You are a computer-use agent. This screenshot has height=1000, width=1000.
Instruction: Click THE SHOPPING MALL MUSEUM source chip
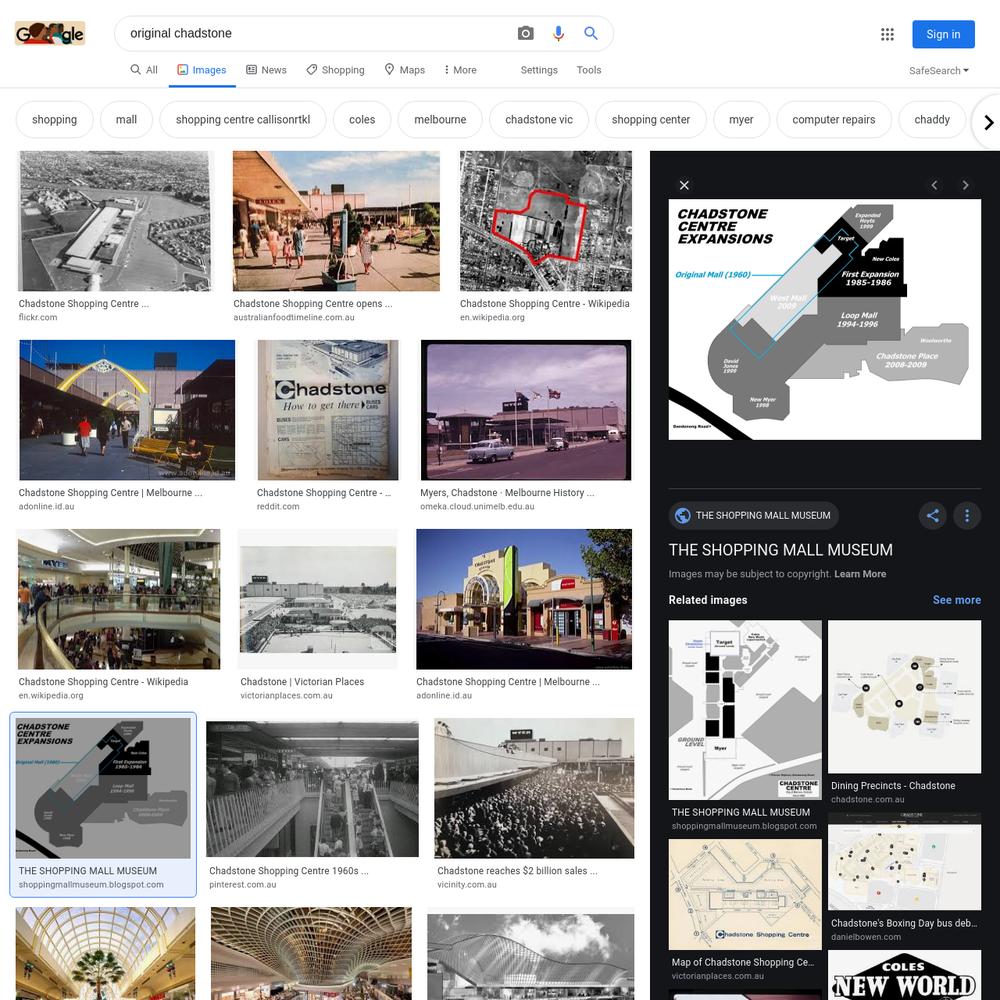pos(753,515)
